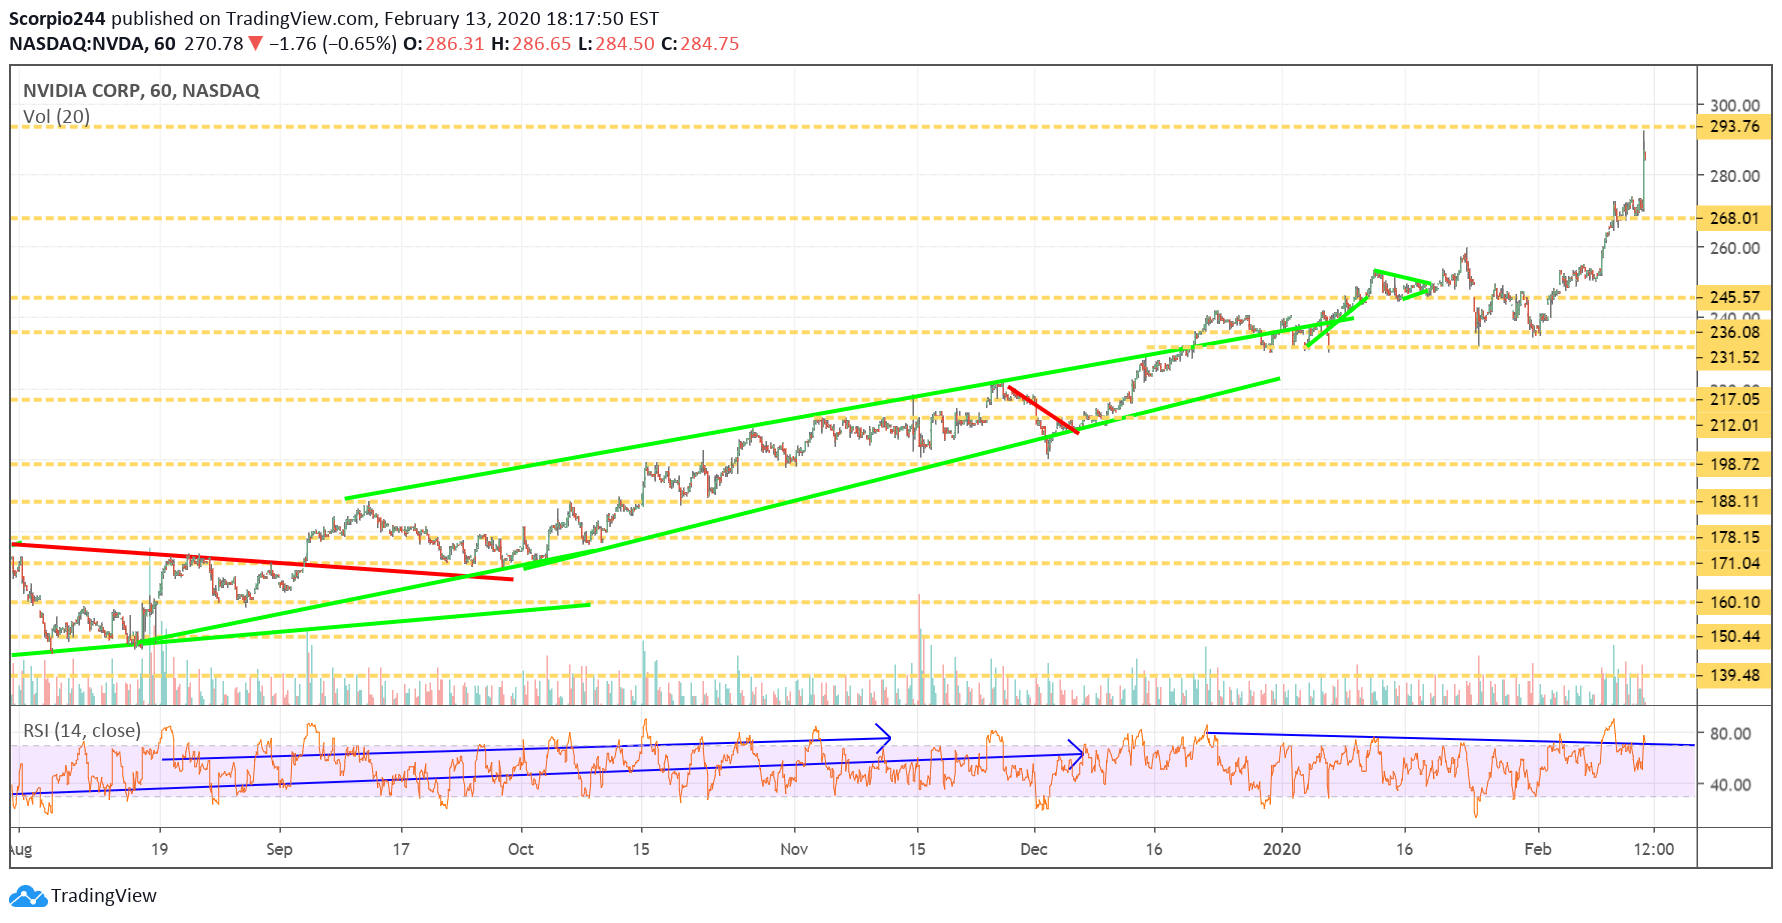Click the 2020 year label on time axis
This screenshot has height=923, width=1782.
pos(1281,849)
